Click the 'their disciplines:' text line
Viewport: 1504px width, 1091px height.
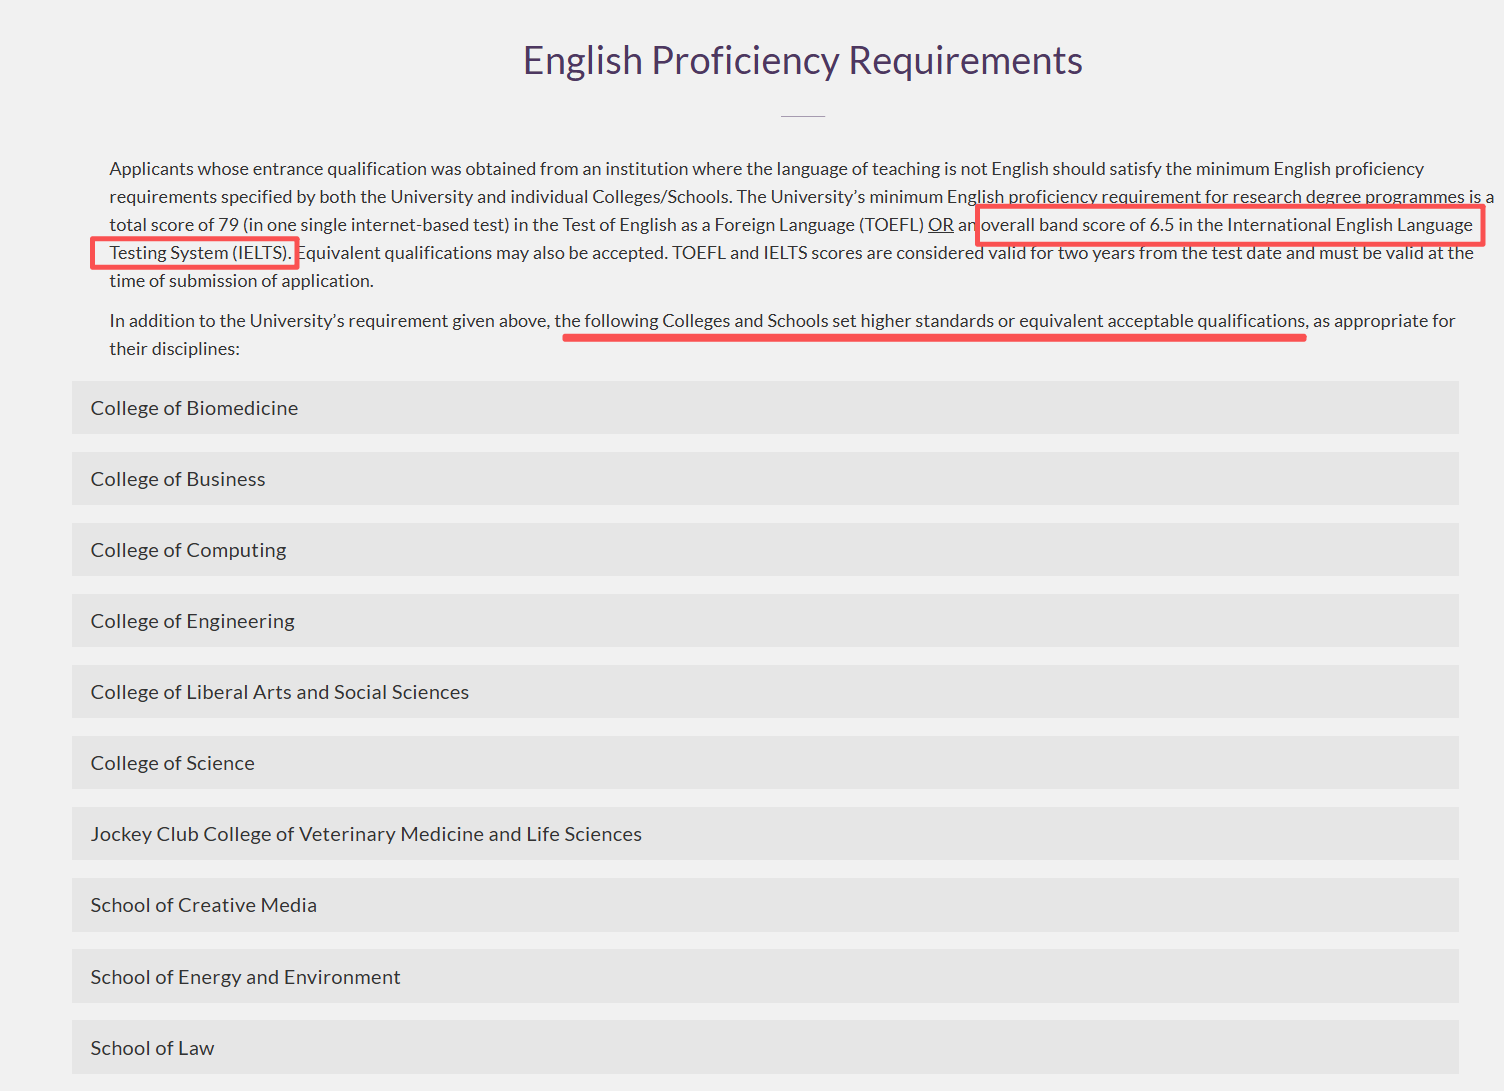click(x=174, y=349)
